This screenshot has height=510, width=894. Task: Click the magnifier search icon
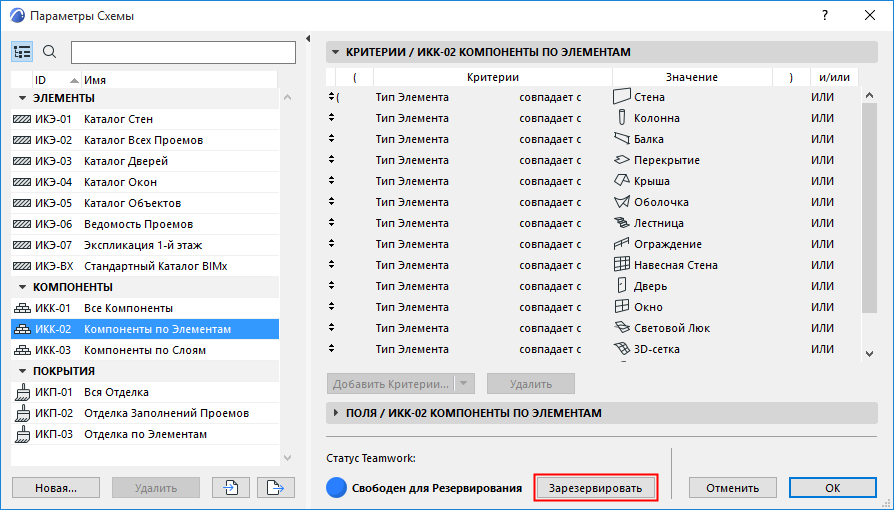point(50,52)
